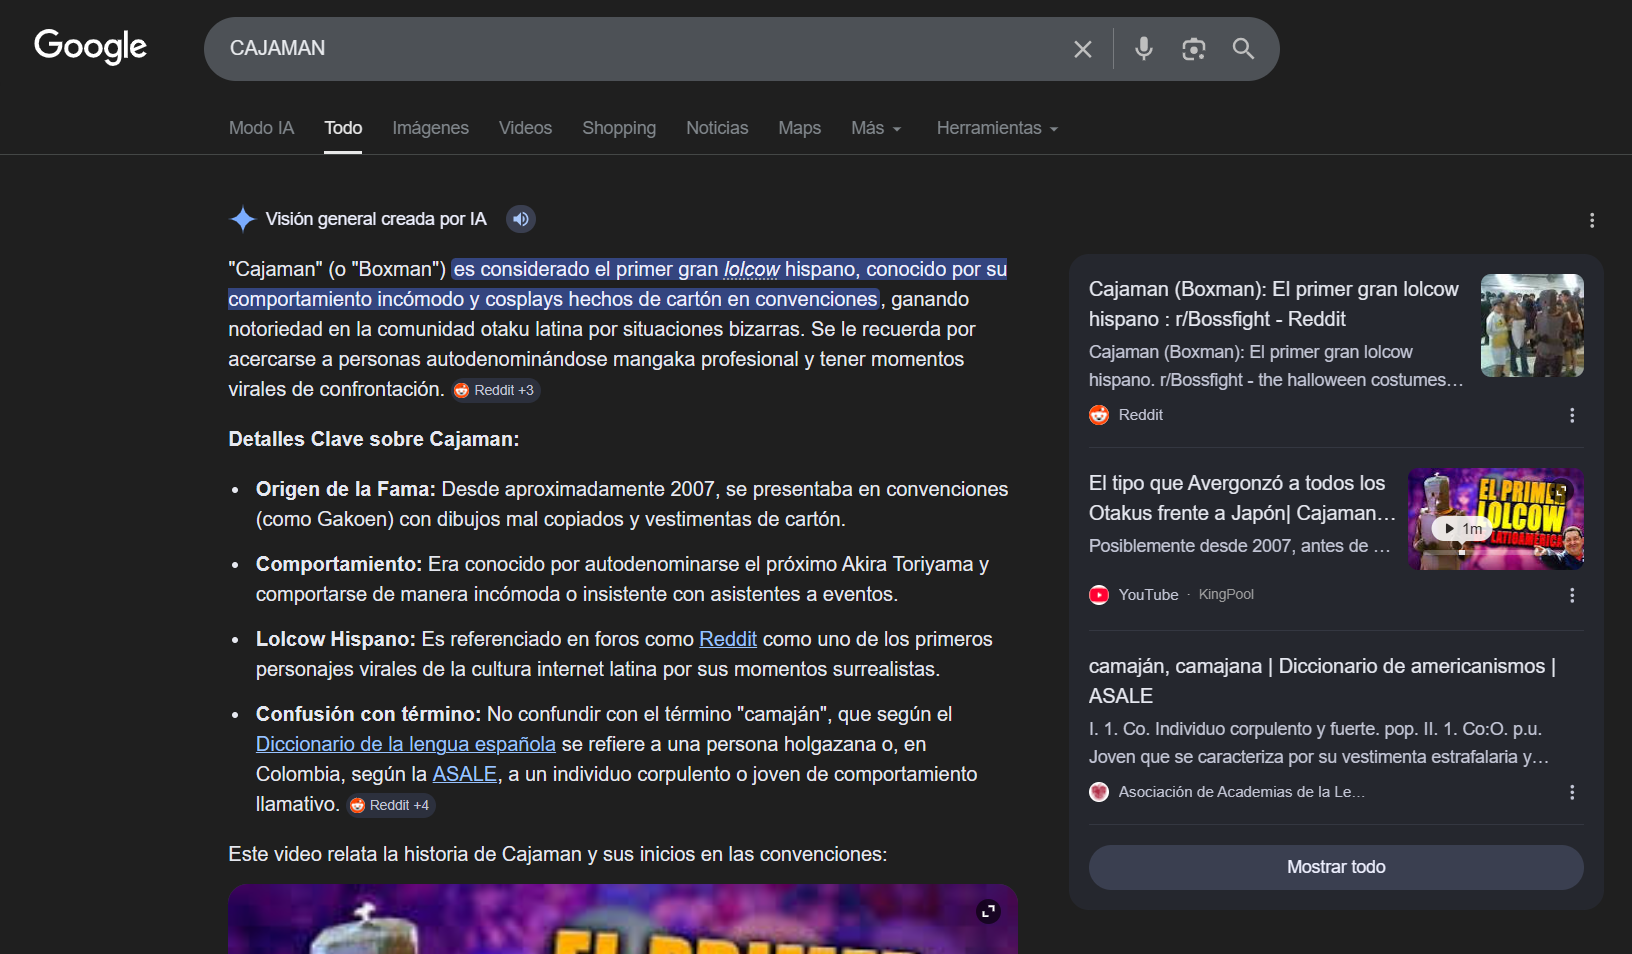
Task: Open more options for the YouTube source card
Action: coord(1572,595)
